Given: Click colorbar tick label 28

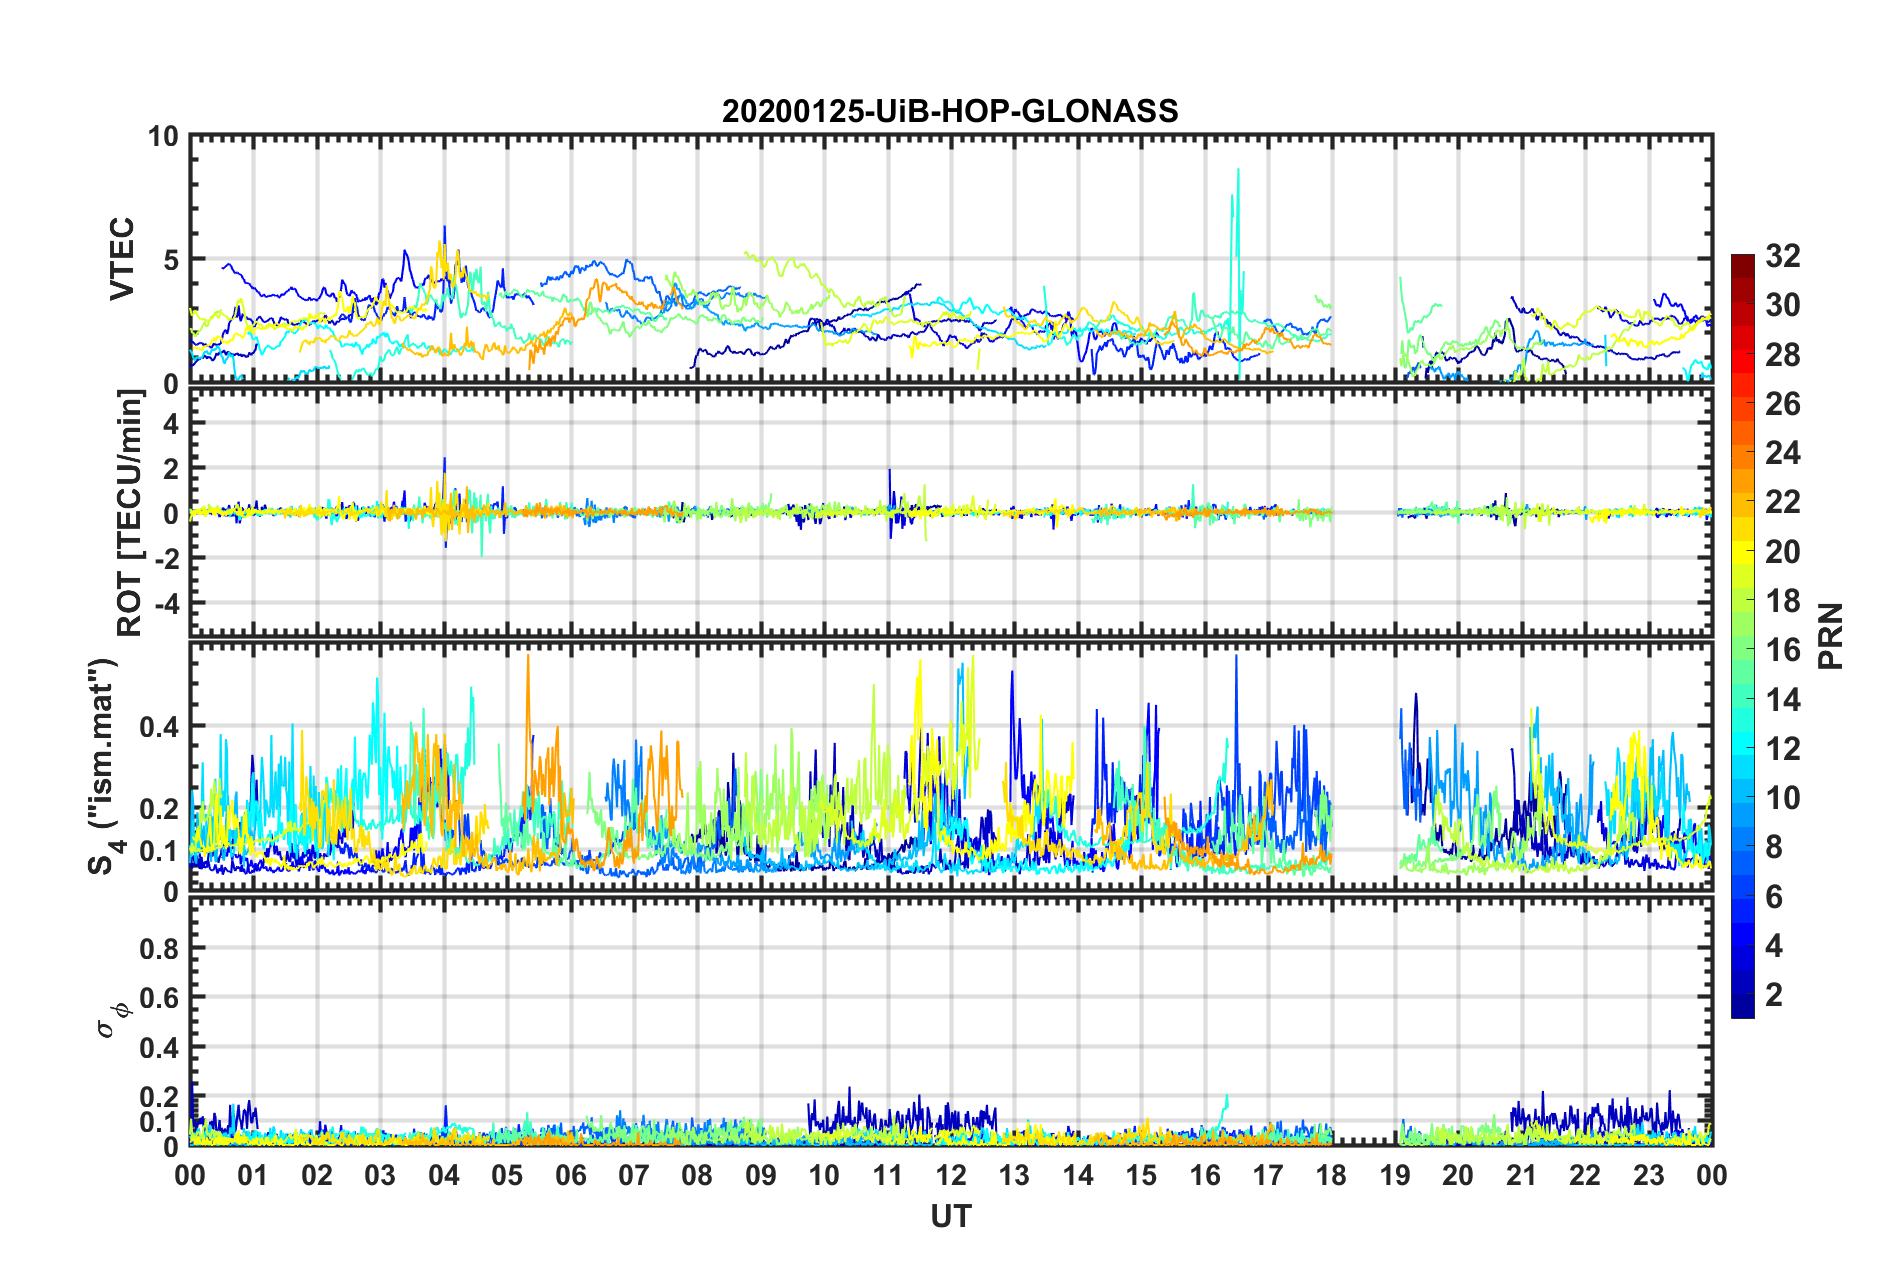Looking at the screenshot, I should [1782, 355].
